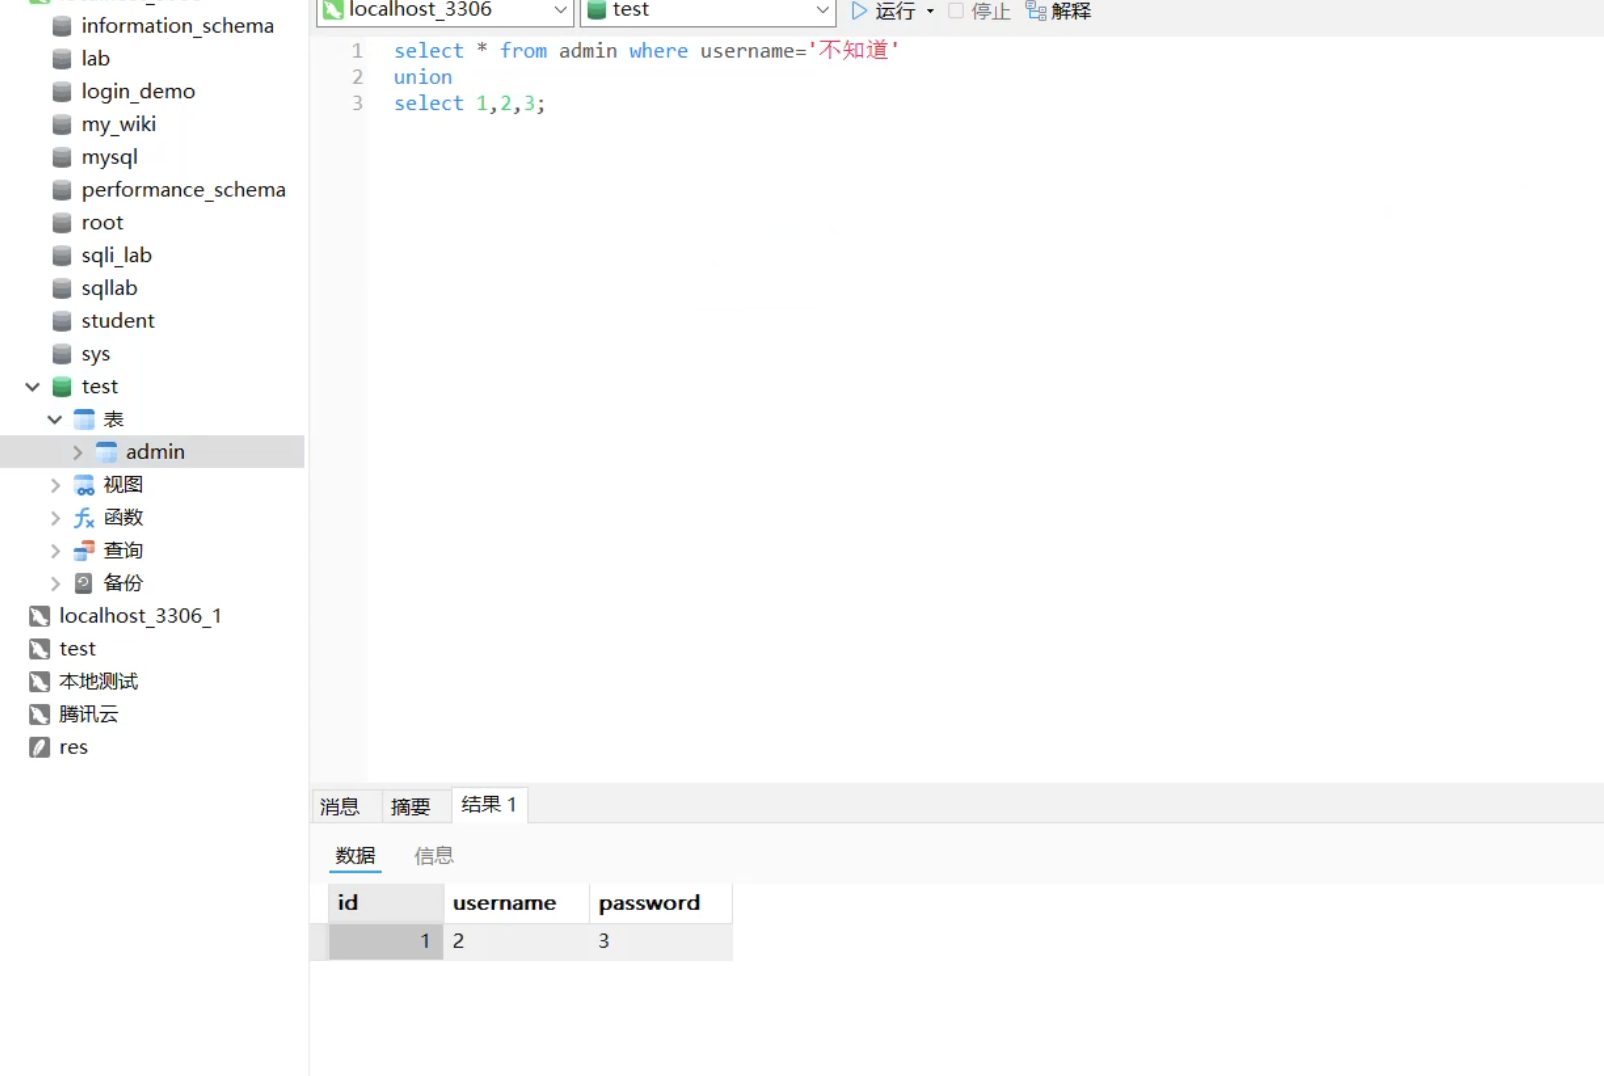
Task: Click the Stop query button
Action: (x=979, y=11)
